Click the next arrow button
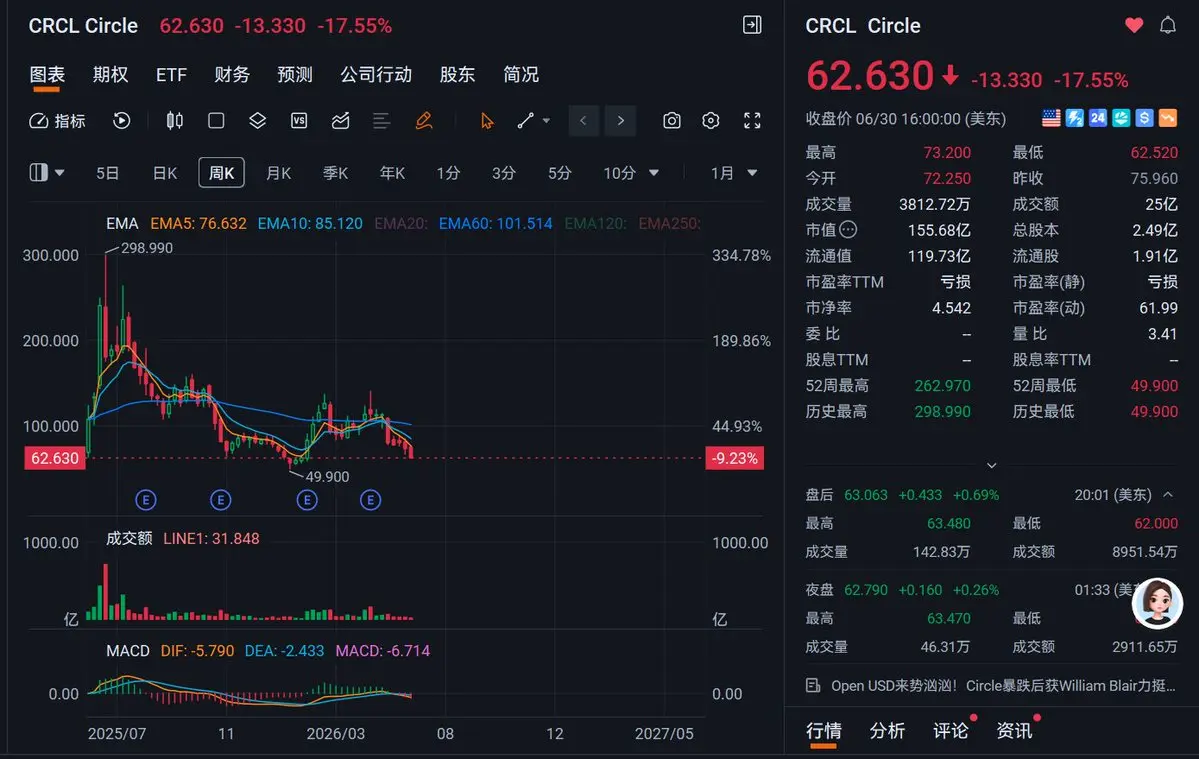The height and width of the screenshot is (759, 1199). 620,121
